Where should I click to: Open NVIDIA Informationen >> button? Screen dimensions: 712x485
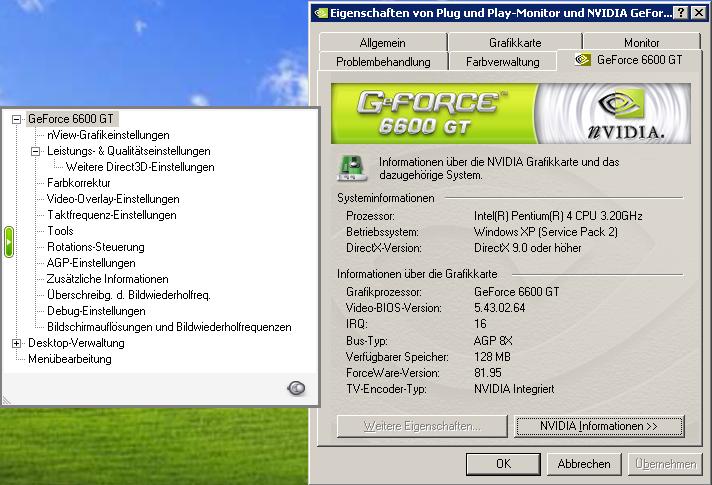[599, 426]
